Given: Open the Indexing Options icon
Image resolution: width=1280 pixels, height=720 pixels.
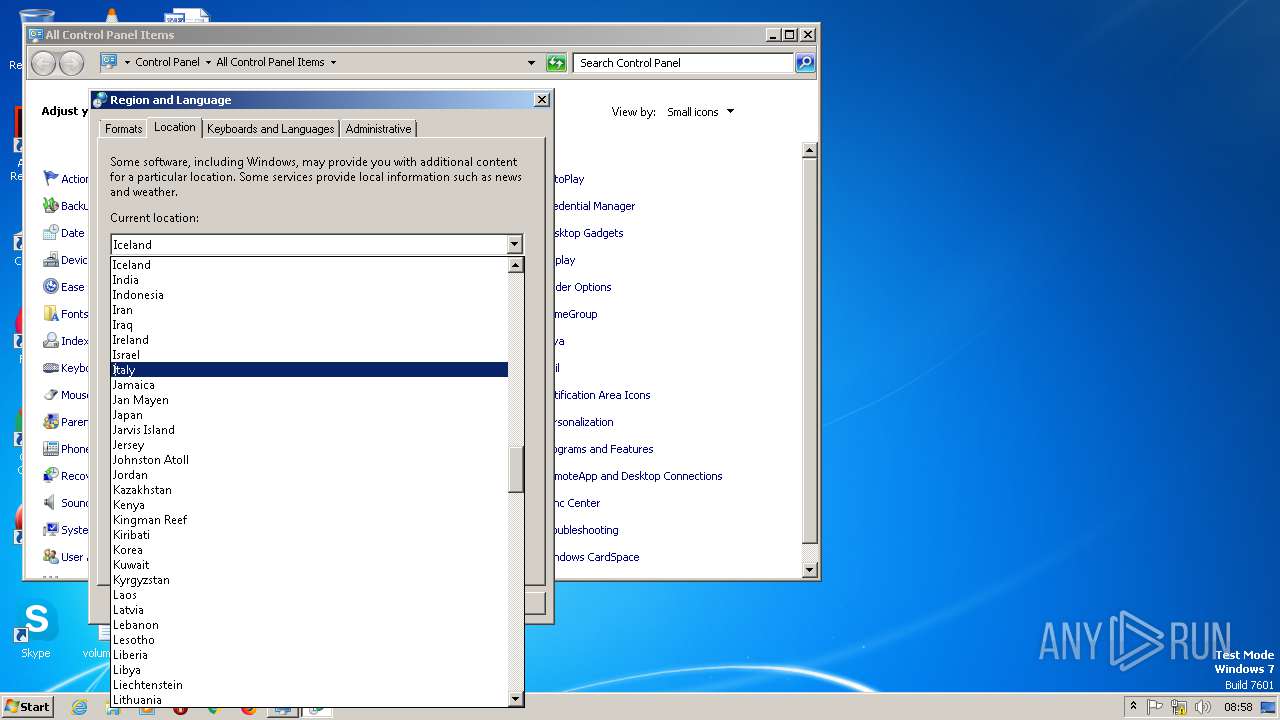Looking at the screenshot, I should 51,340.
